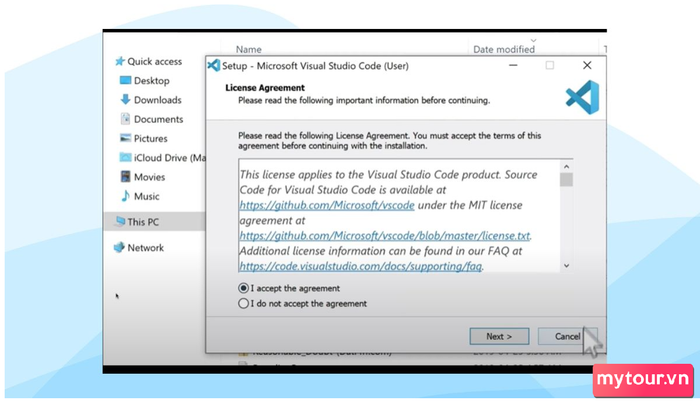Open Pictures in Explorer sidebar

150,138
